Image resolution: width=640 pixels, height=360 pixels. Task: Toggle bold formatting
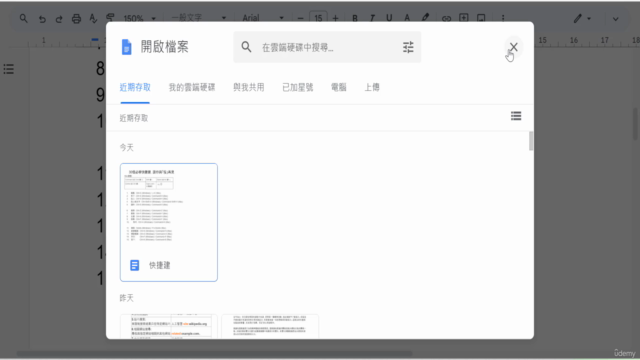coord(355,18)
